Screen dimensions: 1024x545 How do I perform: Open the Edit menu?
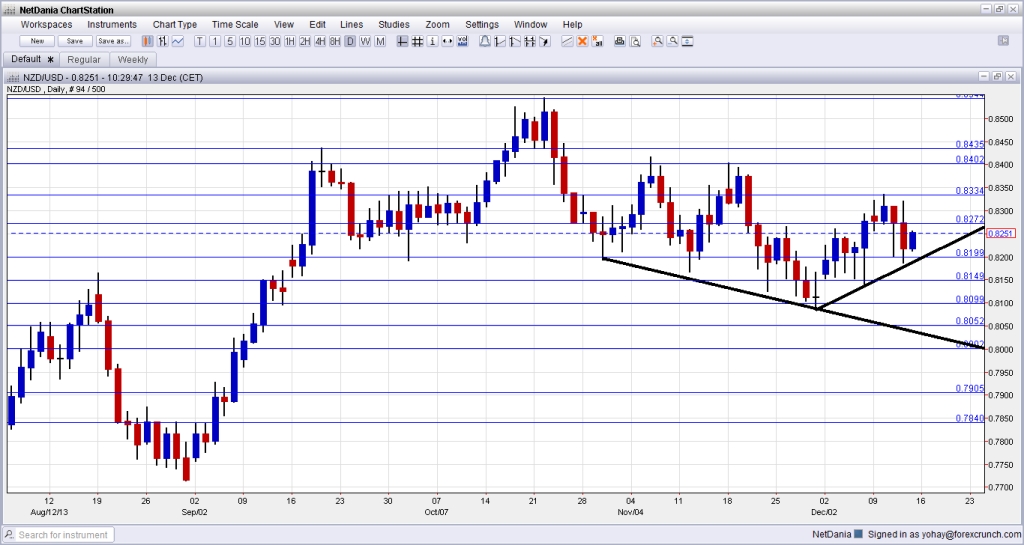click(x=317, y=24)
